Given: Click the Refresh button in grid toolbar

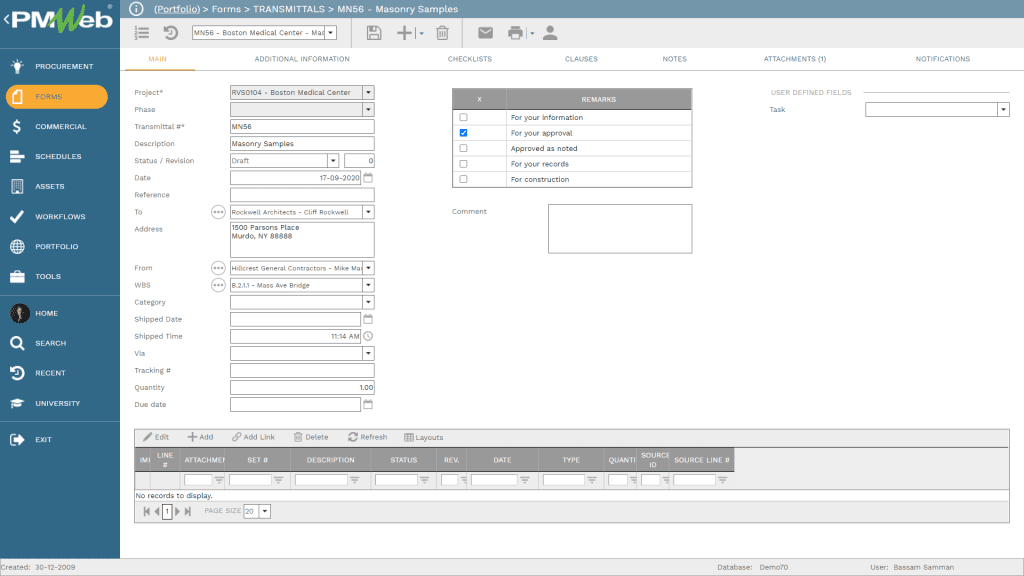Looking at the screenshot, I should coord(368,437).
